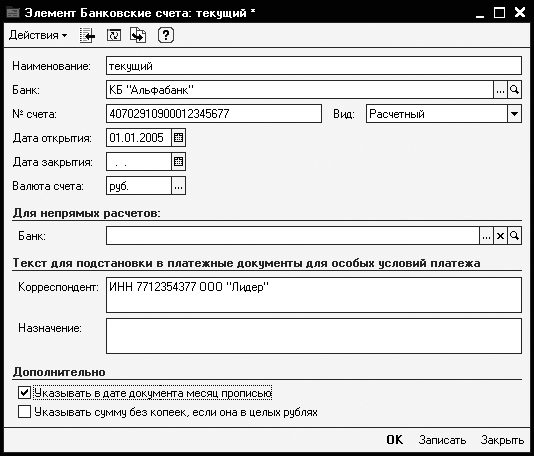Click the reread/refresh toolbar icon
This screenshot has height=456, width=534.
(x=113, y=35)
